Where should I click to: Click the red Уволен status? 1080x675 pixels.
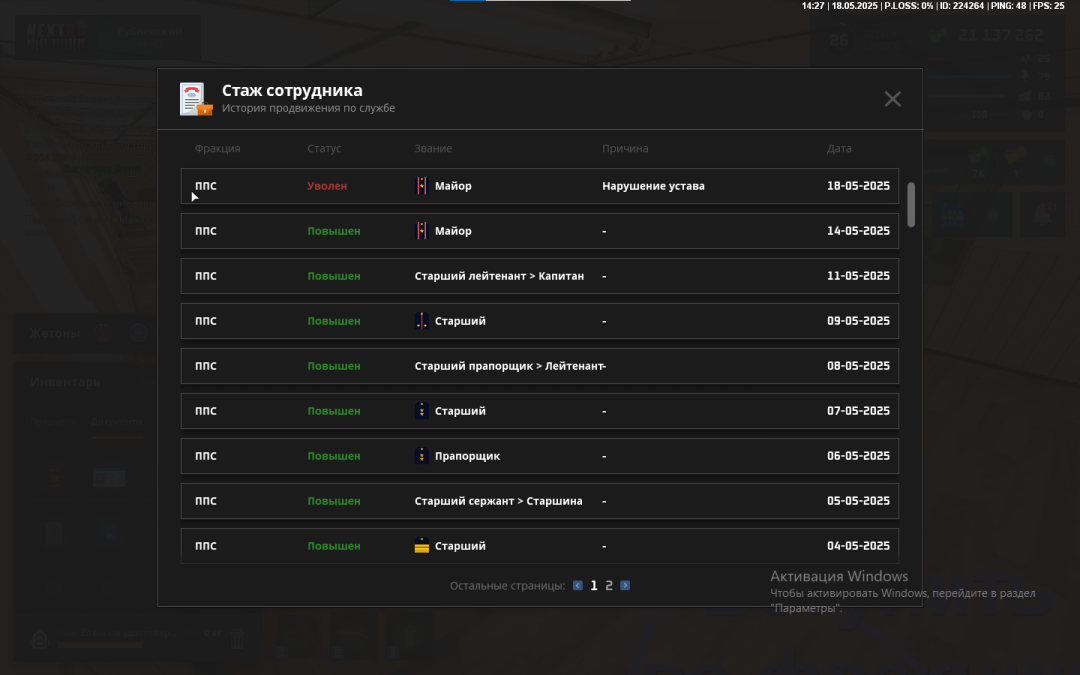pos(327,186)
